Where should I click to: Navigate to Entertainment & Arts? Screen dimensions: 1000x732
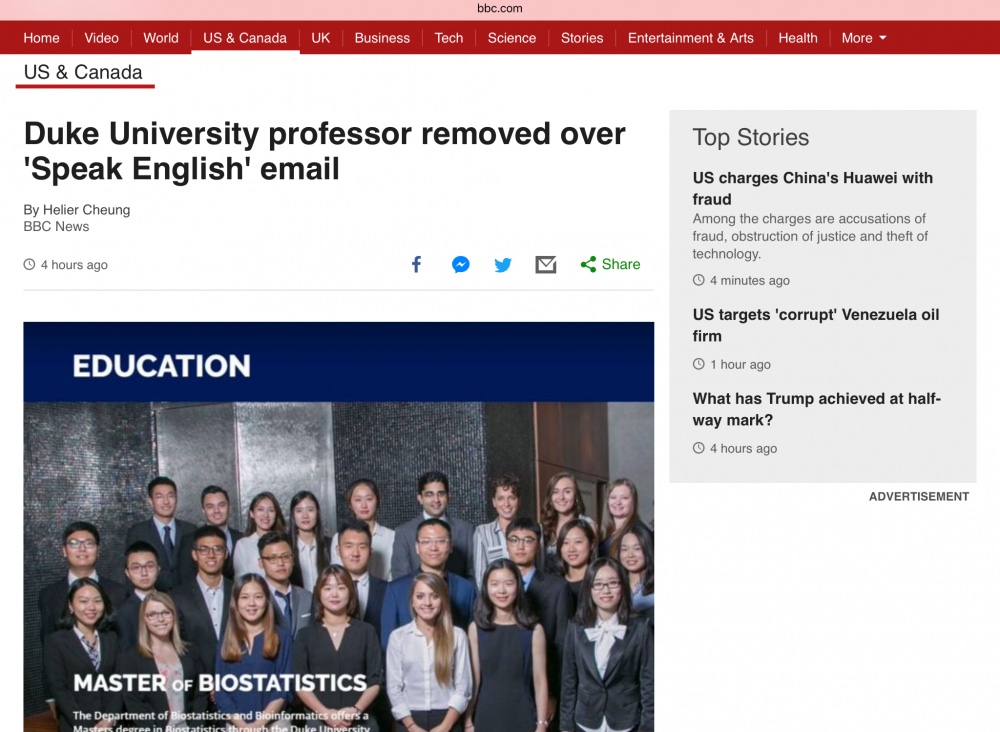click(x=690, y=38)
